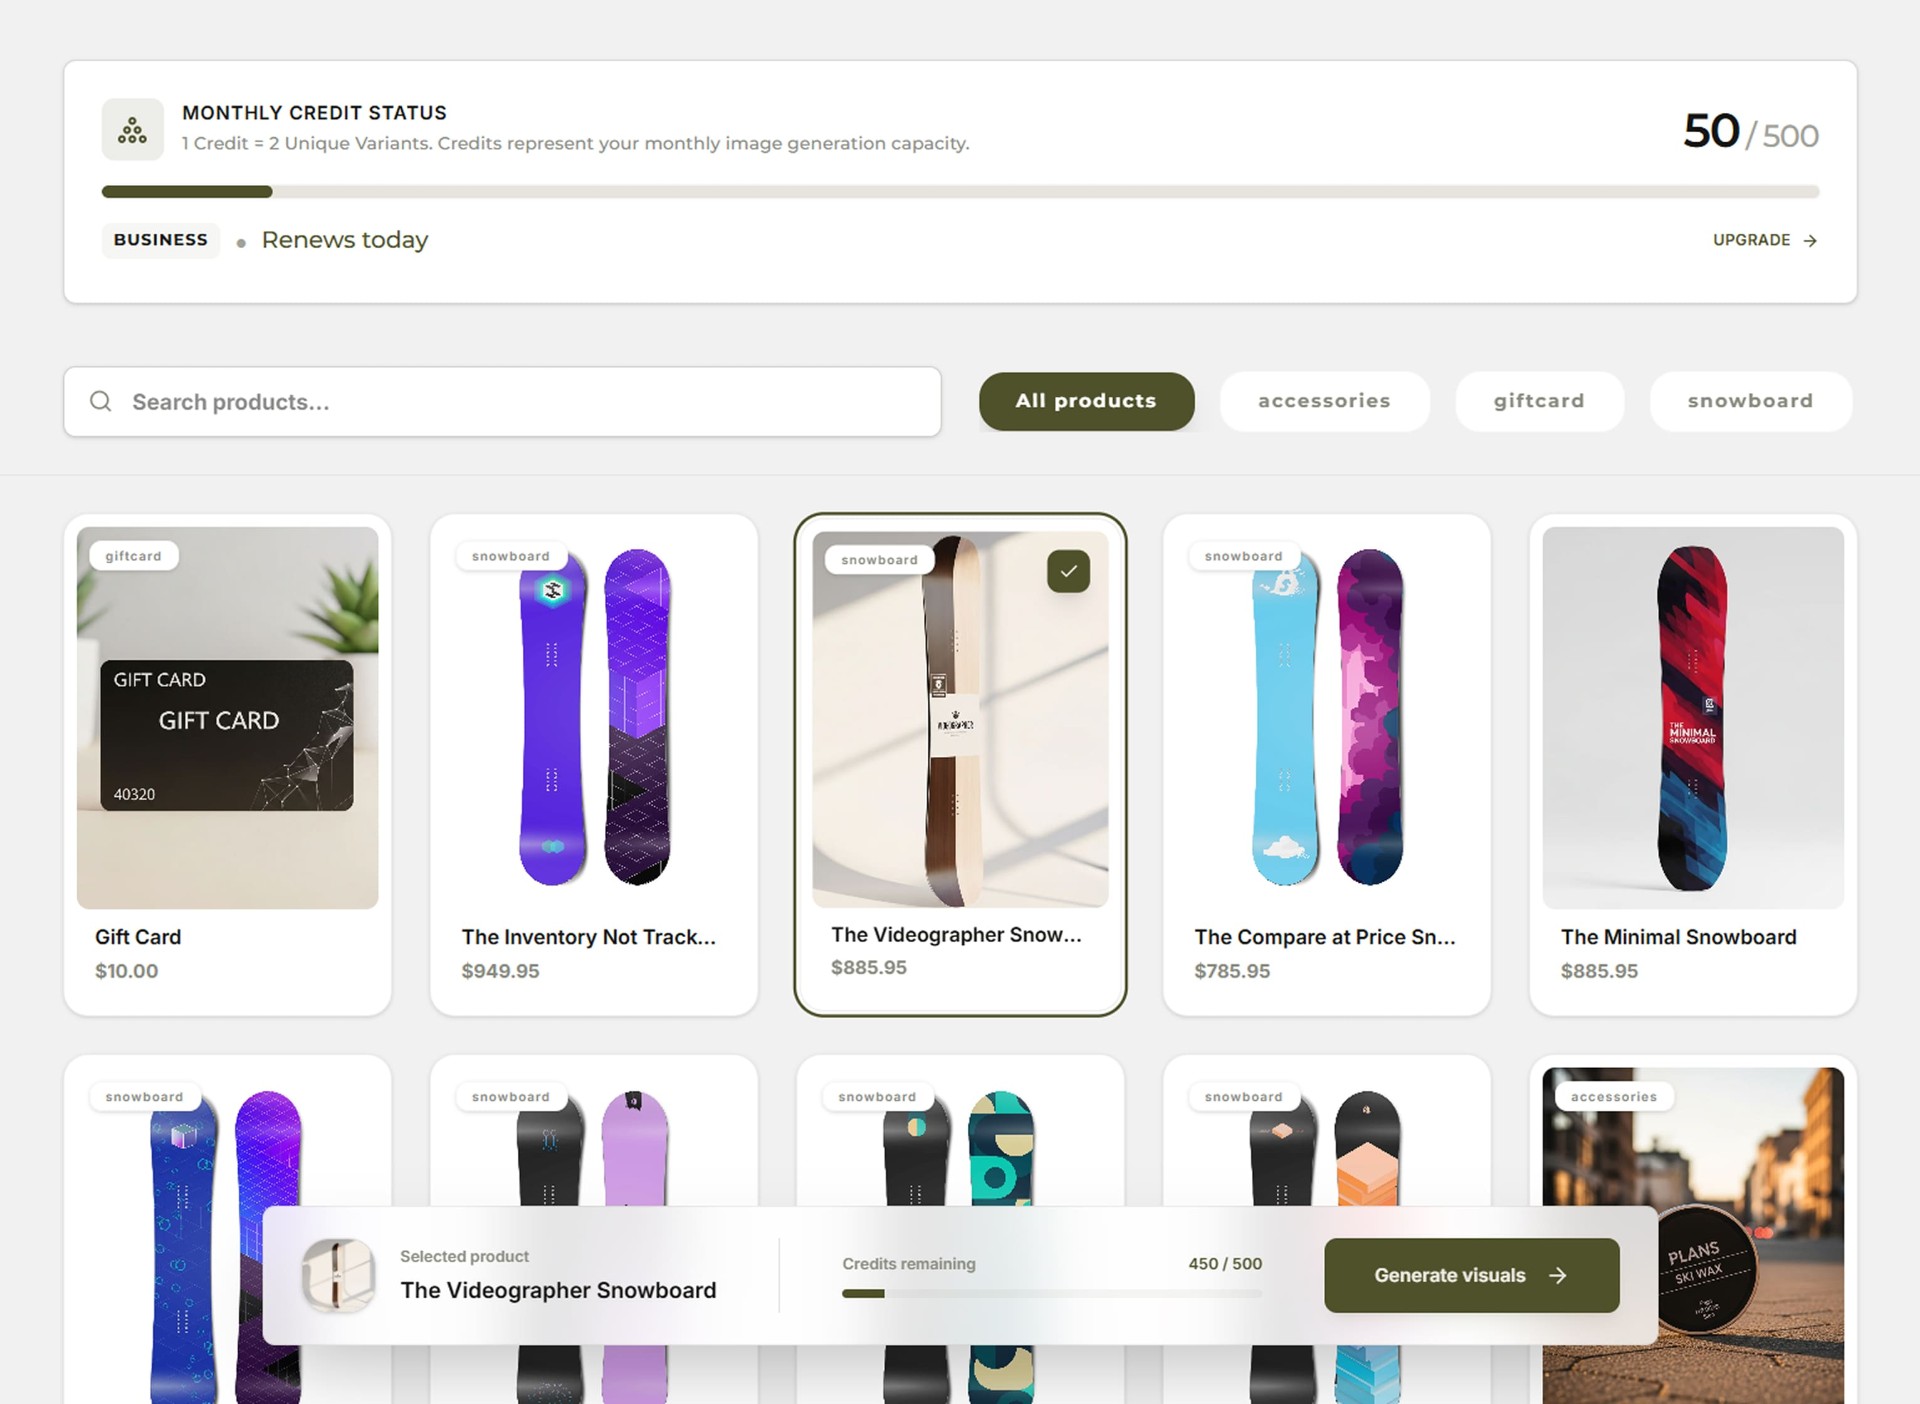Screen dimensions: 1920x1404
Task: Focus the Search products input field
Action: [502, 401]
